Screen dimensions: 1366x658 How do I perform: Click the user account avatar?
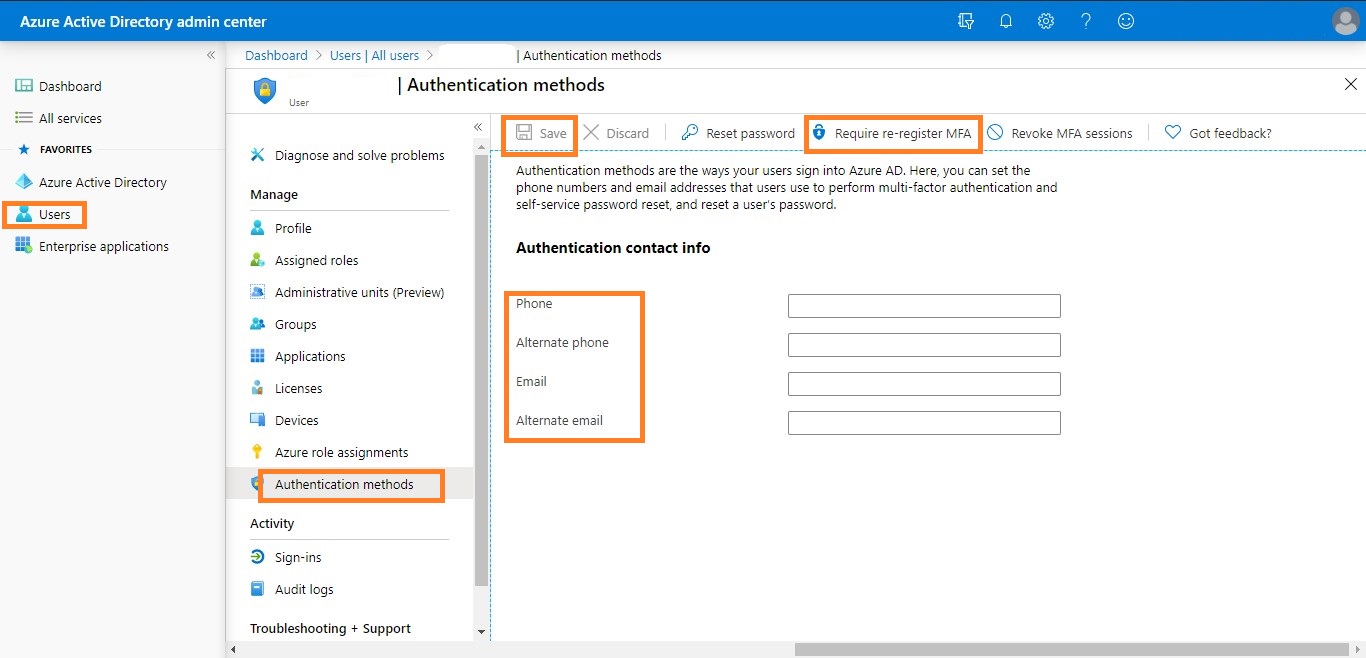[1346, 21]
